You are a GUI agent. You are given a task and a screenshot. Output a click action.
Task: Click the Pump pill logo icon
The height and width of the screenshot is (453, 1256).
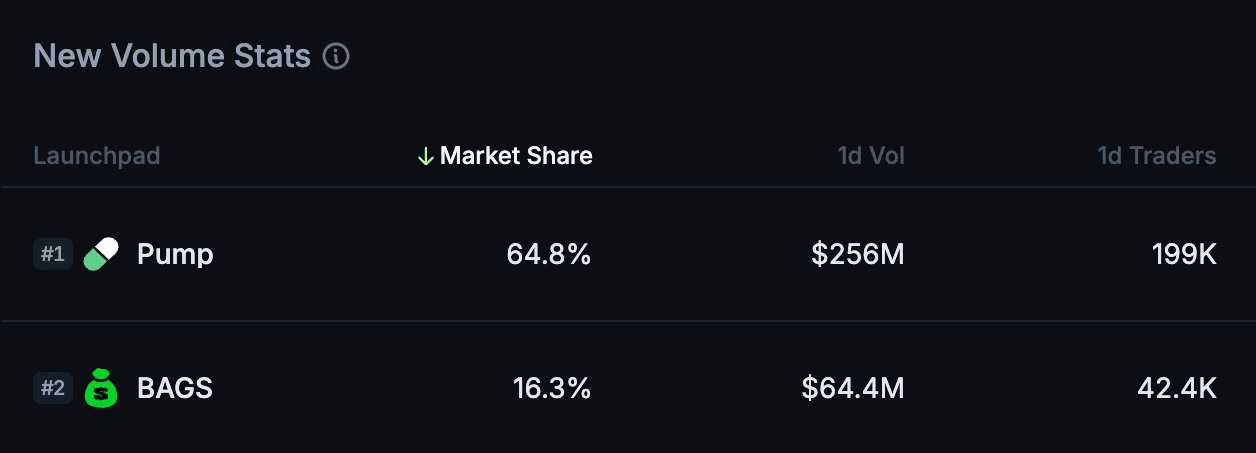pyautogui.click(x=101, y=255)
